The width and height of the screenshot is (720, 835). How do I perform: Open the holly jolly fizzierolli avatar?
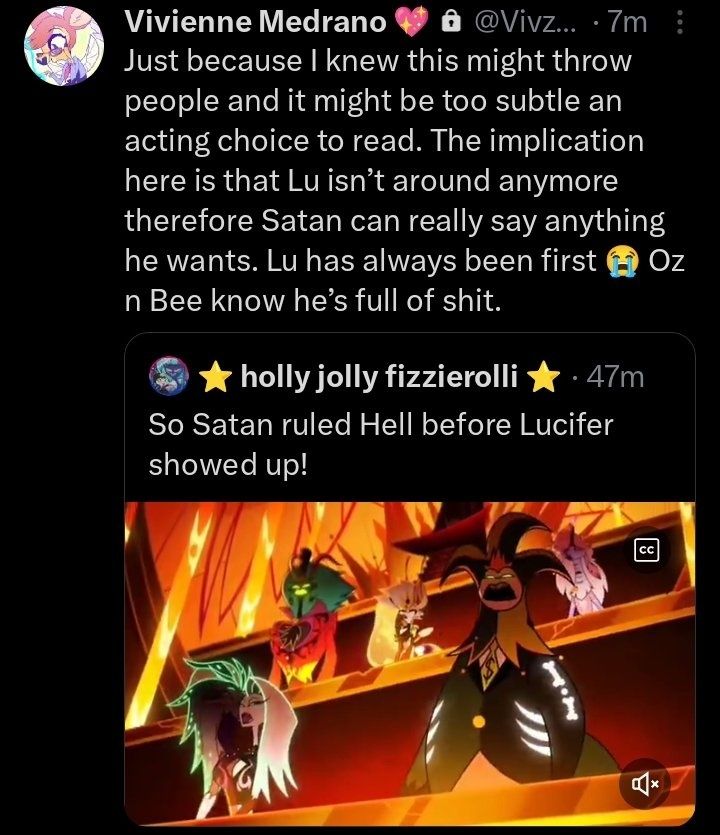[169, 376]
